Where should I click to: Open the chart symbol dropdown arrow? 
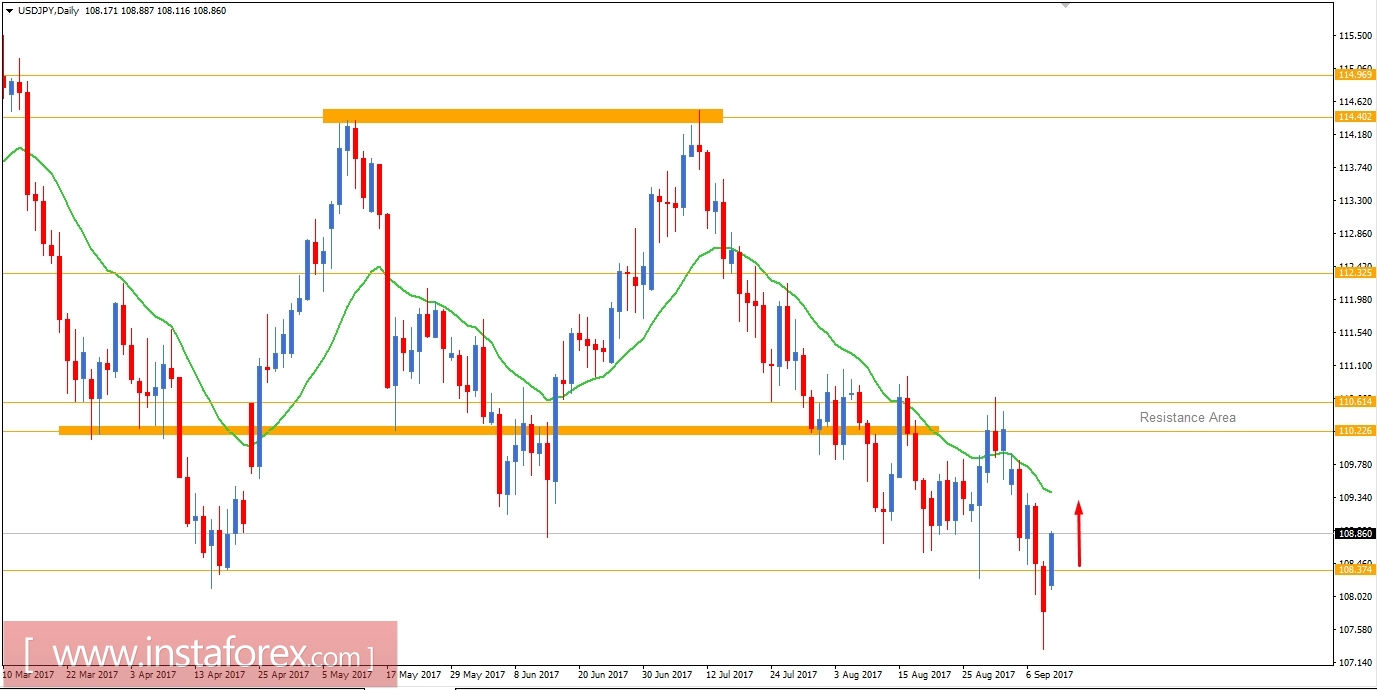pyautogui.click(x=10, y=10)
